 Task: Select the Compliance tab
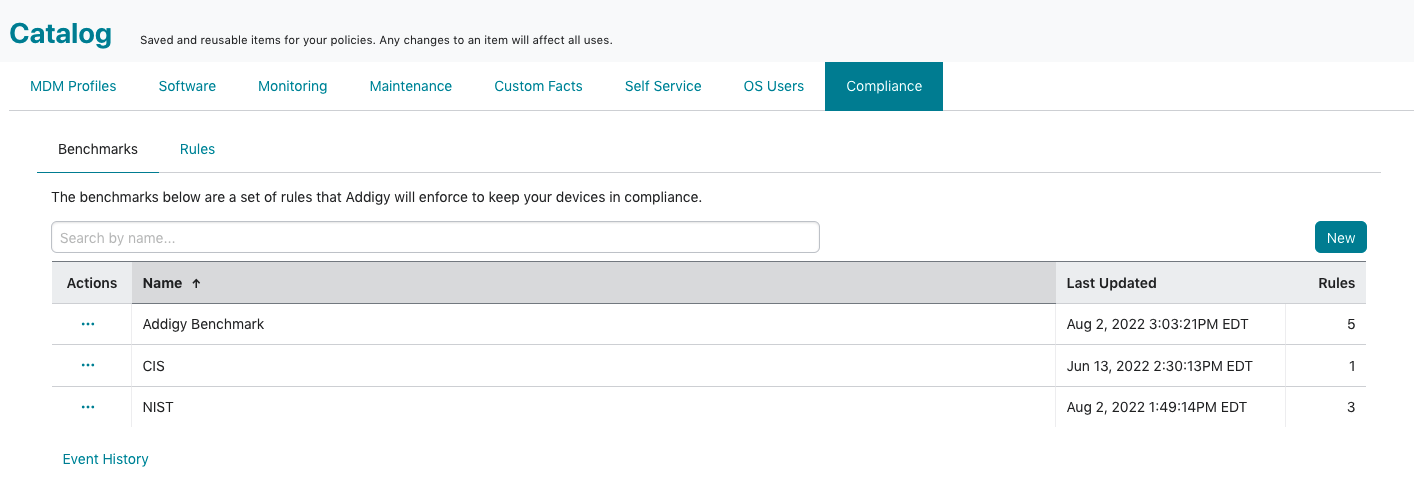[884, 86]
